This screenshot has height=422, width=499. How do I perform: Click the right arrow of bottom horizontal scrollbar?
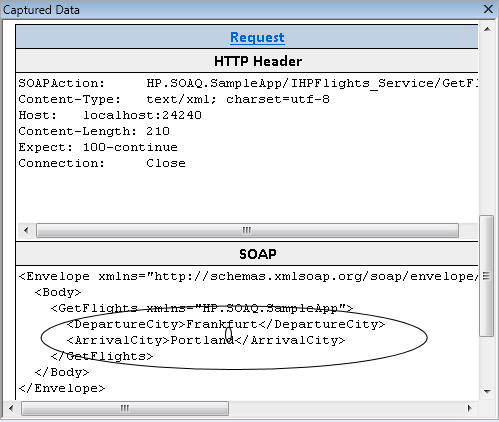pyautogui.click(x=469, y=408)
